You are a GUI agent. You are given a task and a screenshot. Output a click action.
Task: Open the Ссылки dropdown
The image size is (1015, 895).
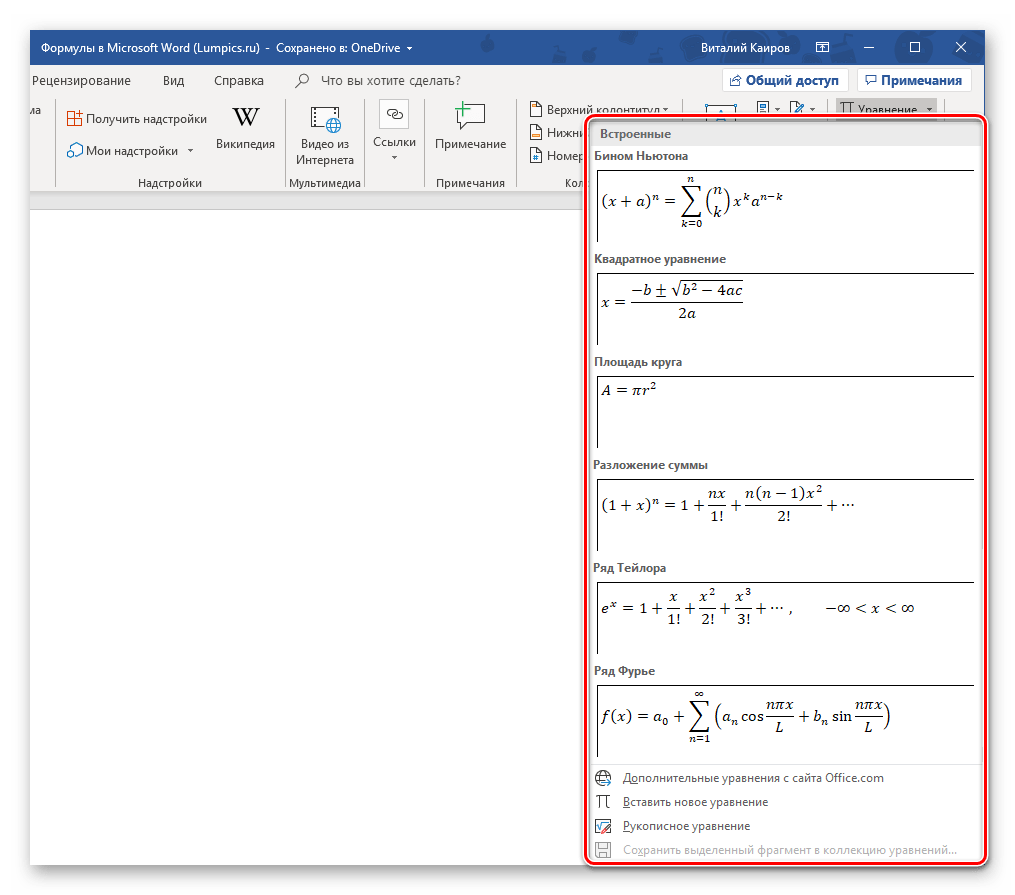(x=394, y=157)
